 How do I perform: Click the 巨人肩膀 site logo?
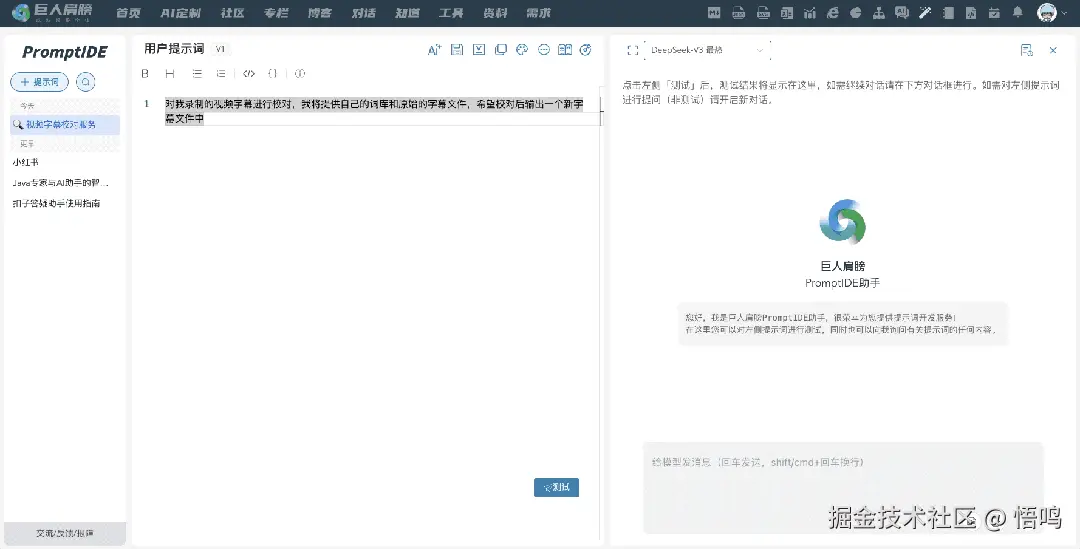coord(52,12)
